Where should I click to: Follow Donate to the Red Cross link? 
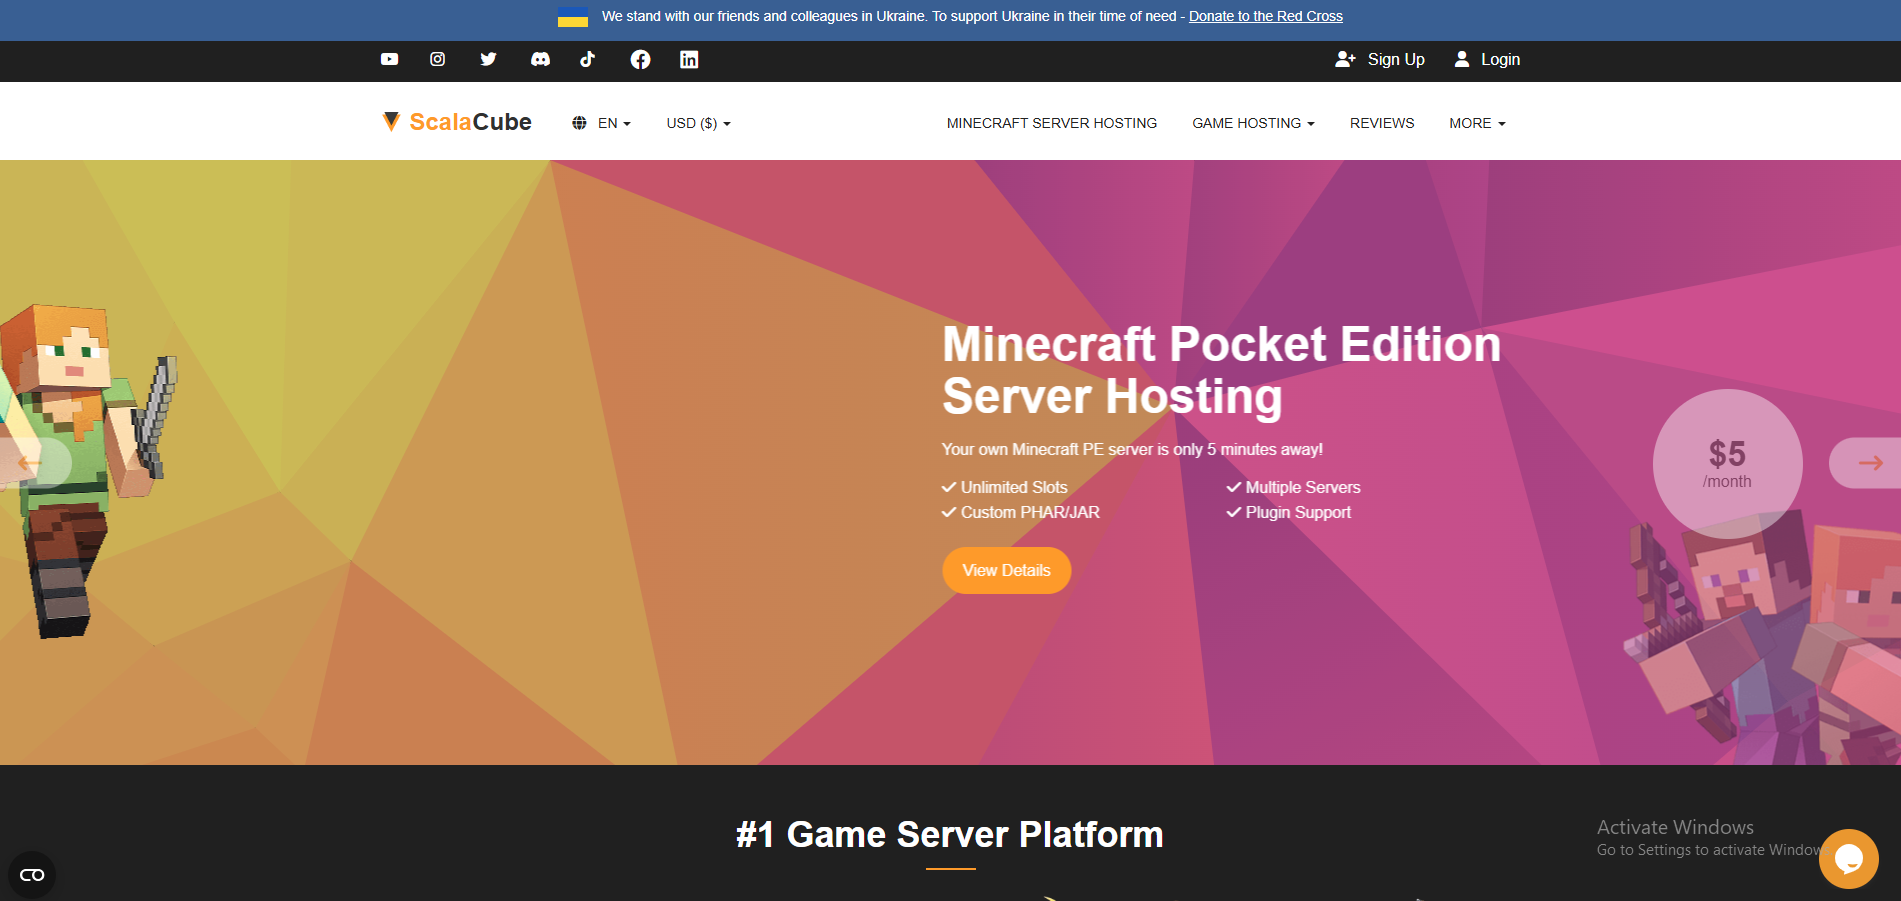1265,16
